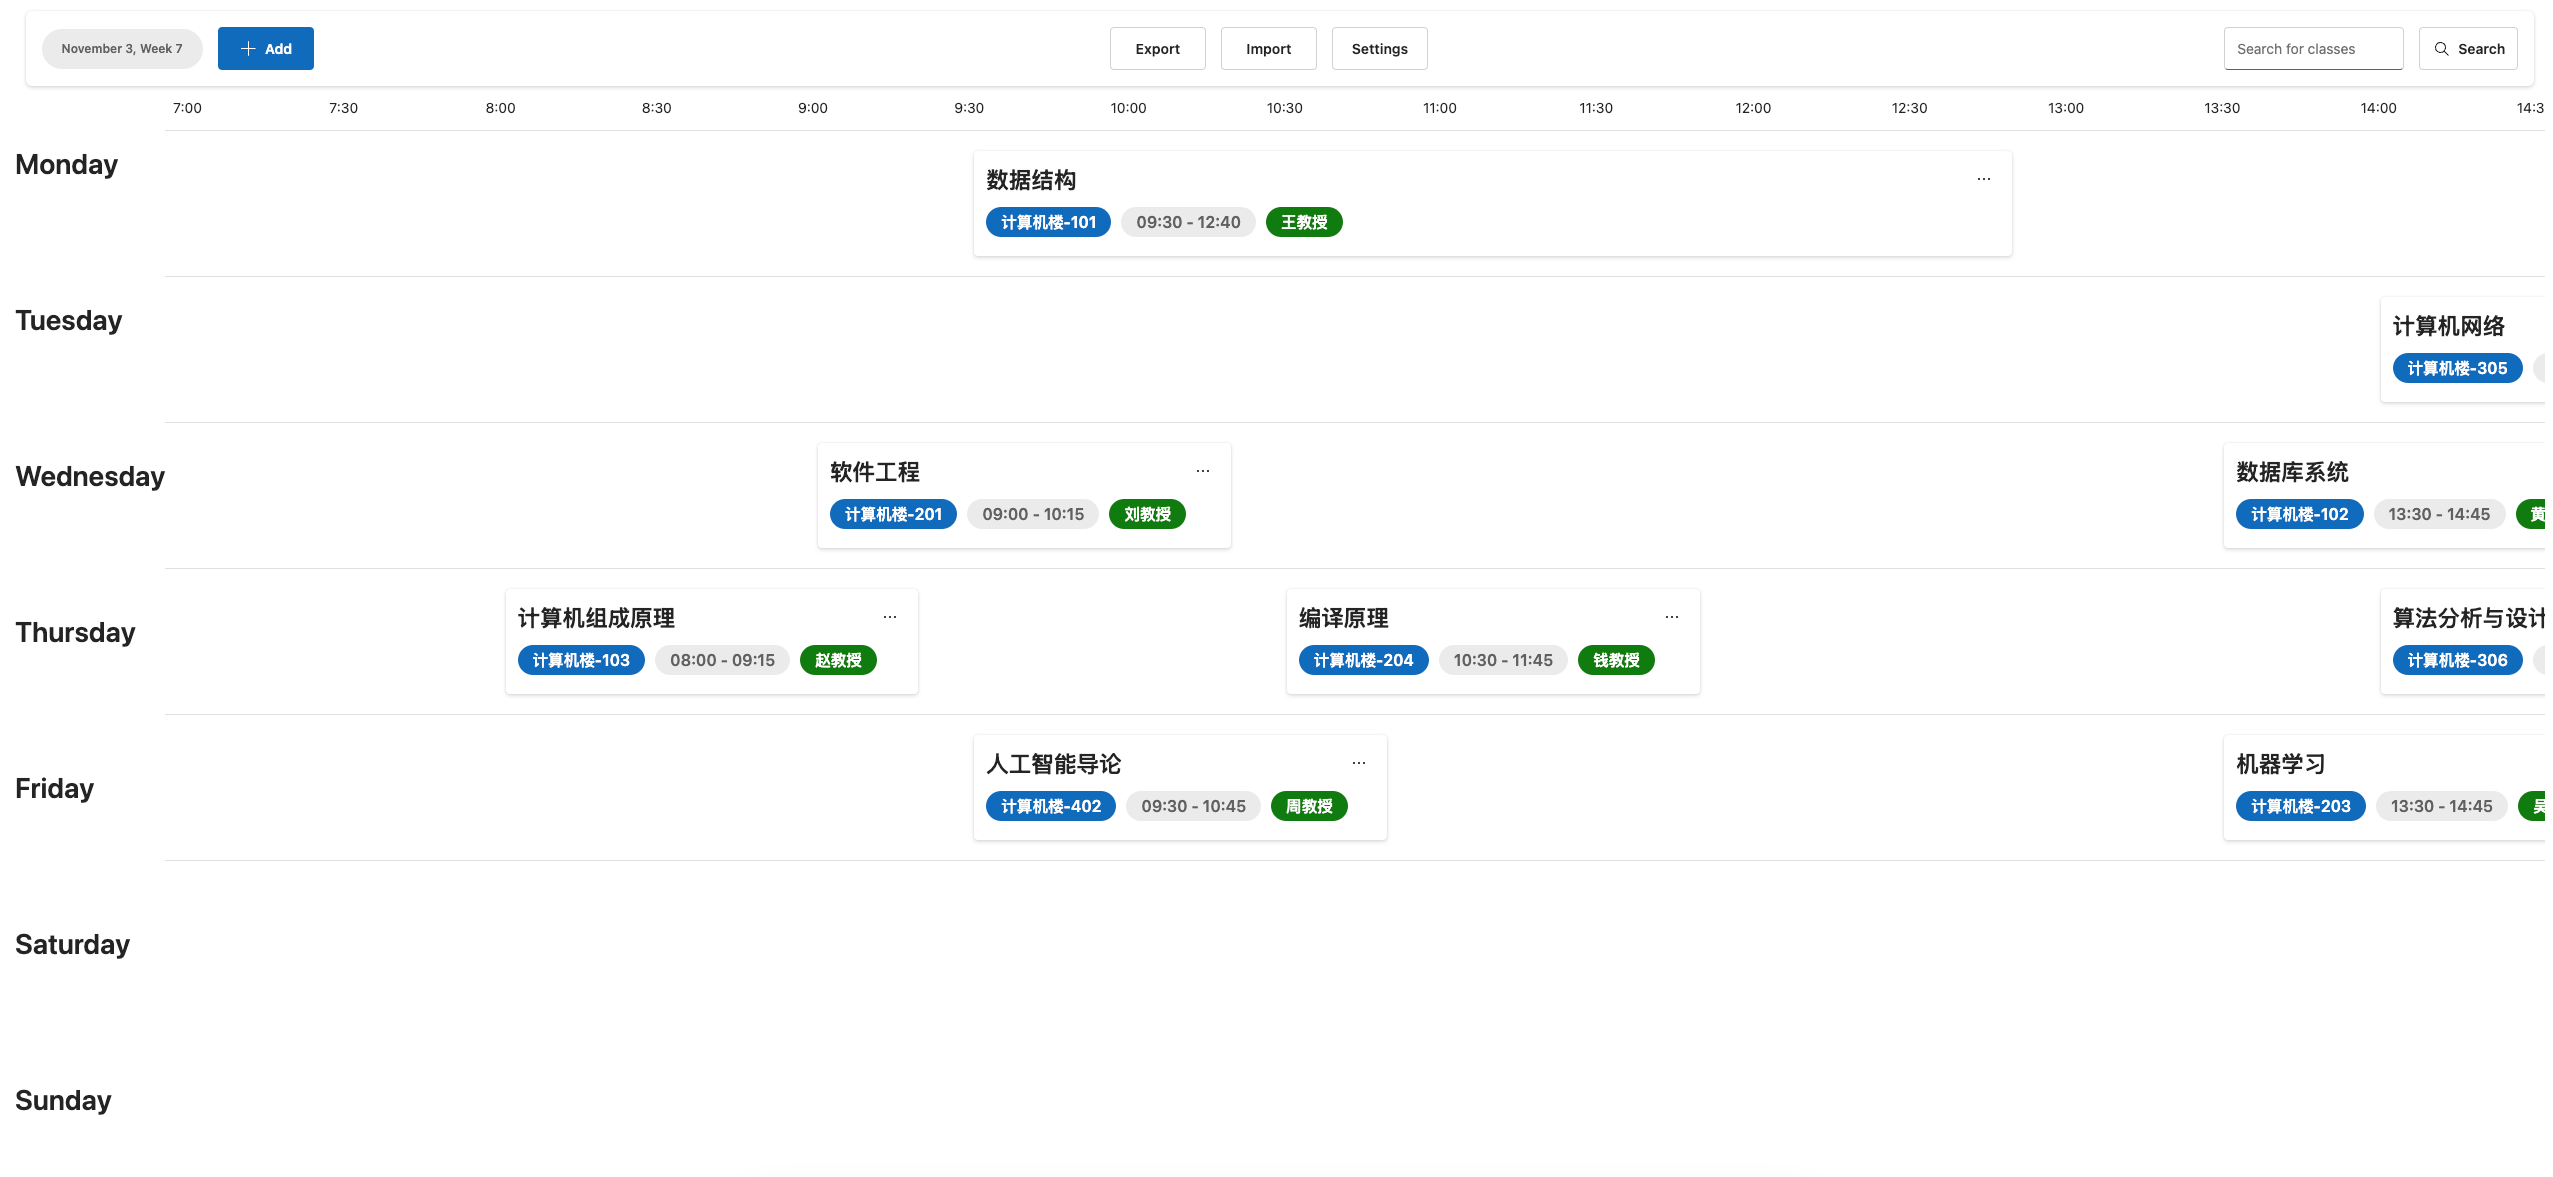Open Settings panel
The image size is (2553, 1177).
(1379, 47)
